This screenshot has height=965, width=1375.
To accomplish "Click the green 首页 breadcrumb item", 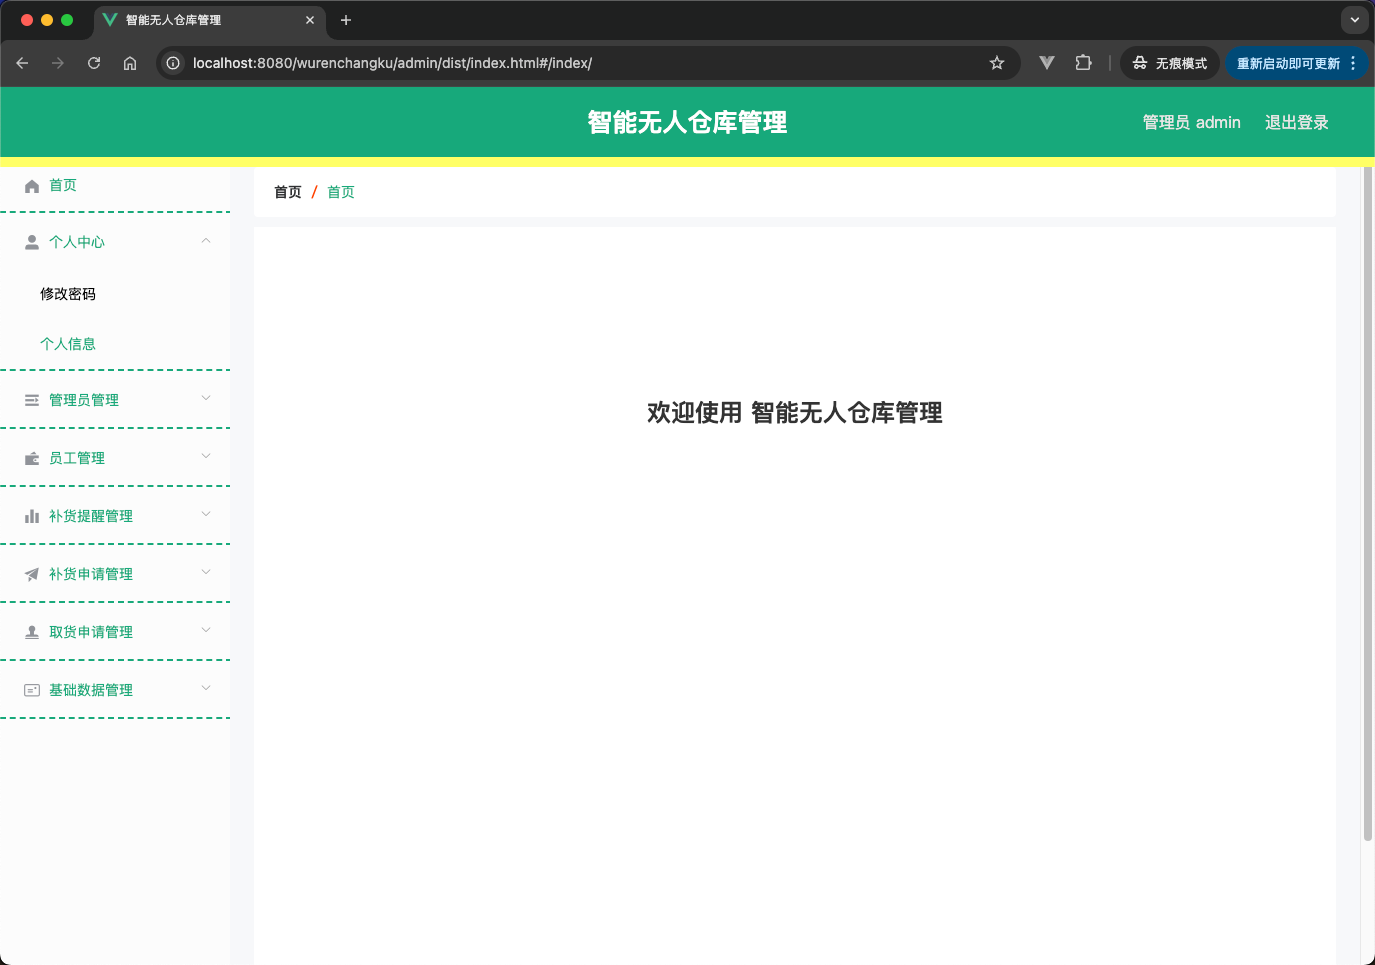I will (341, 192).
